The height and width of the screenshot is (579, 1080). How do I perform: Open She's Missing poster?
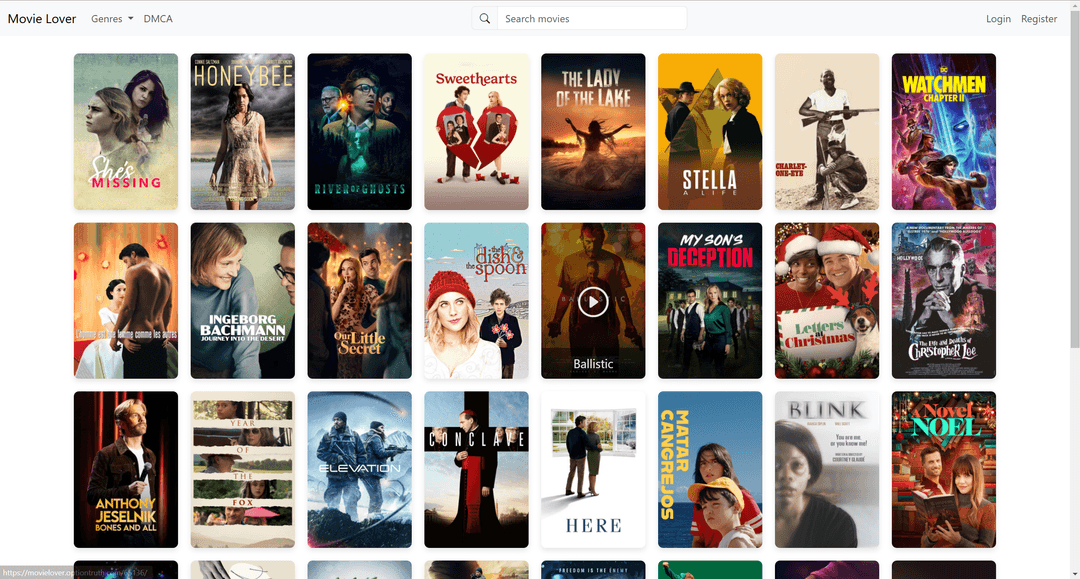126,131
